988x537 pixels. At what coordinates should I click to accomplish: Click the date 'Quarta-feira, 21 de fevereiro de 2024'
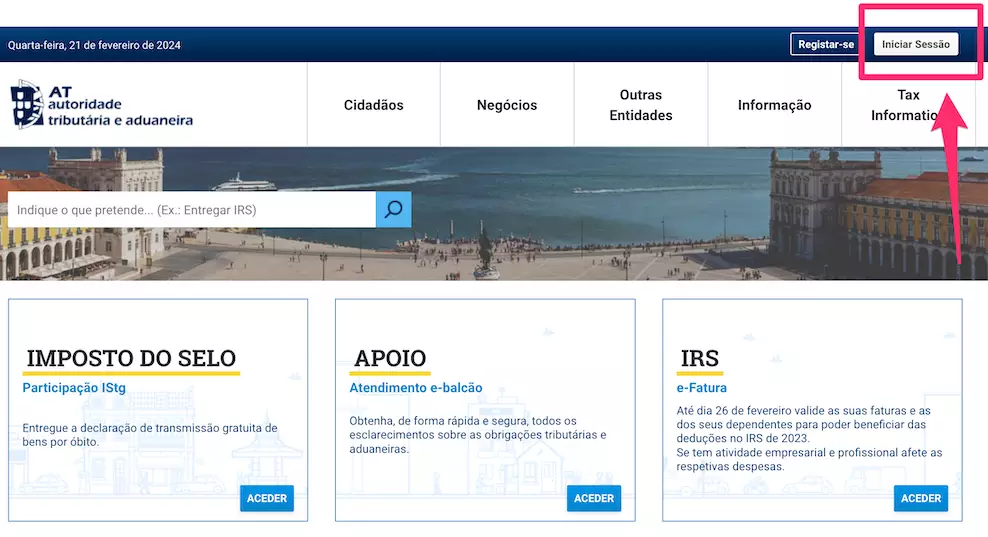pos(94,45)
